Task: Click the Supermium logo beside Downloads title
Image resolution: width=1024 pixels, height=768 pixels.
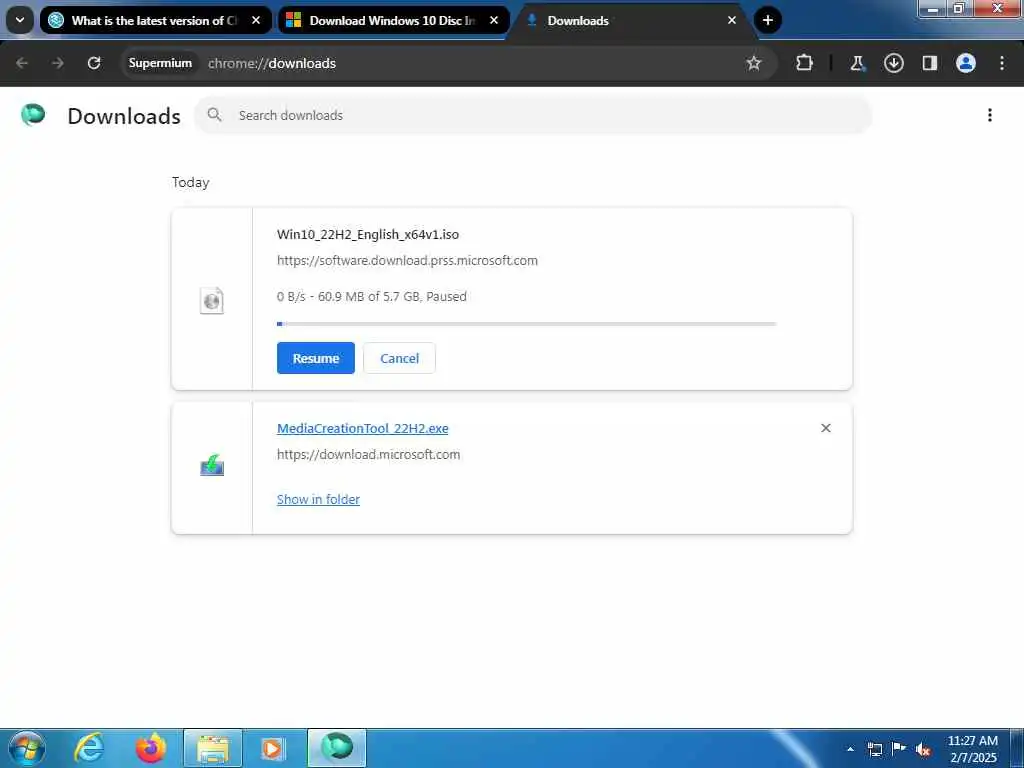Action: click(x=33, y=115)
